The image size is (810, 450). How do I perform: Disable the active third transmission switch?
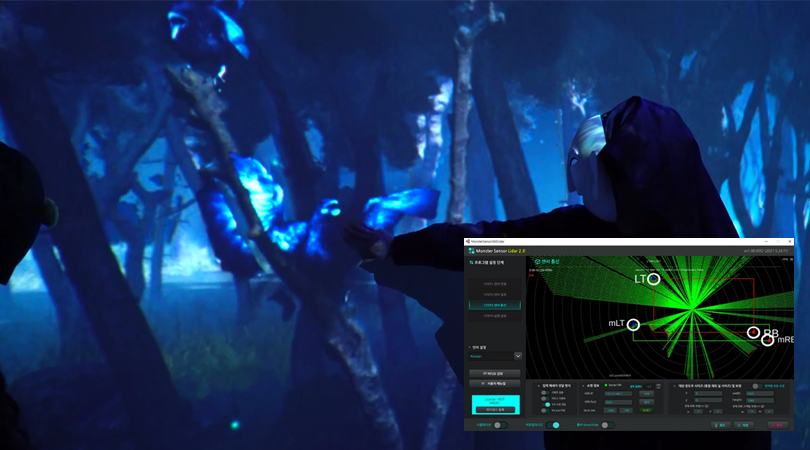546,405
